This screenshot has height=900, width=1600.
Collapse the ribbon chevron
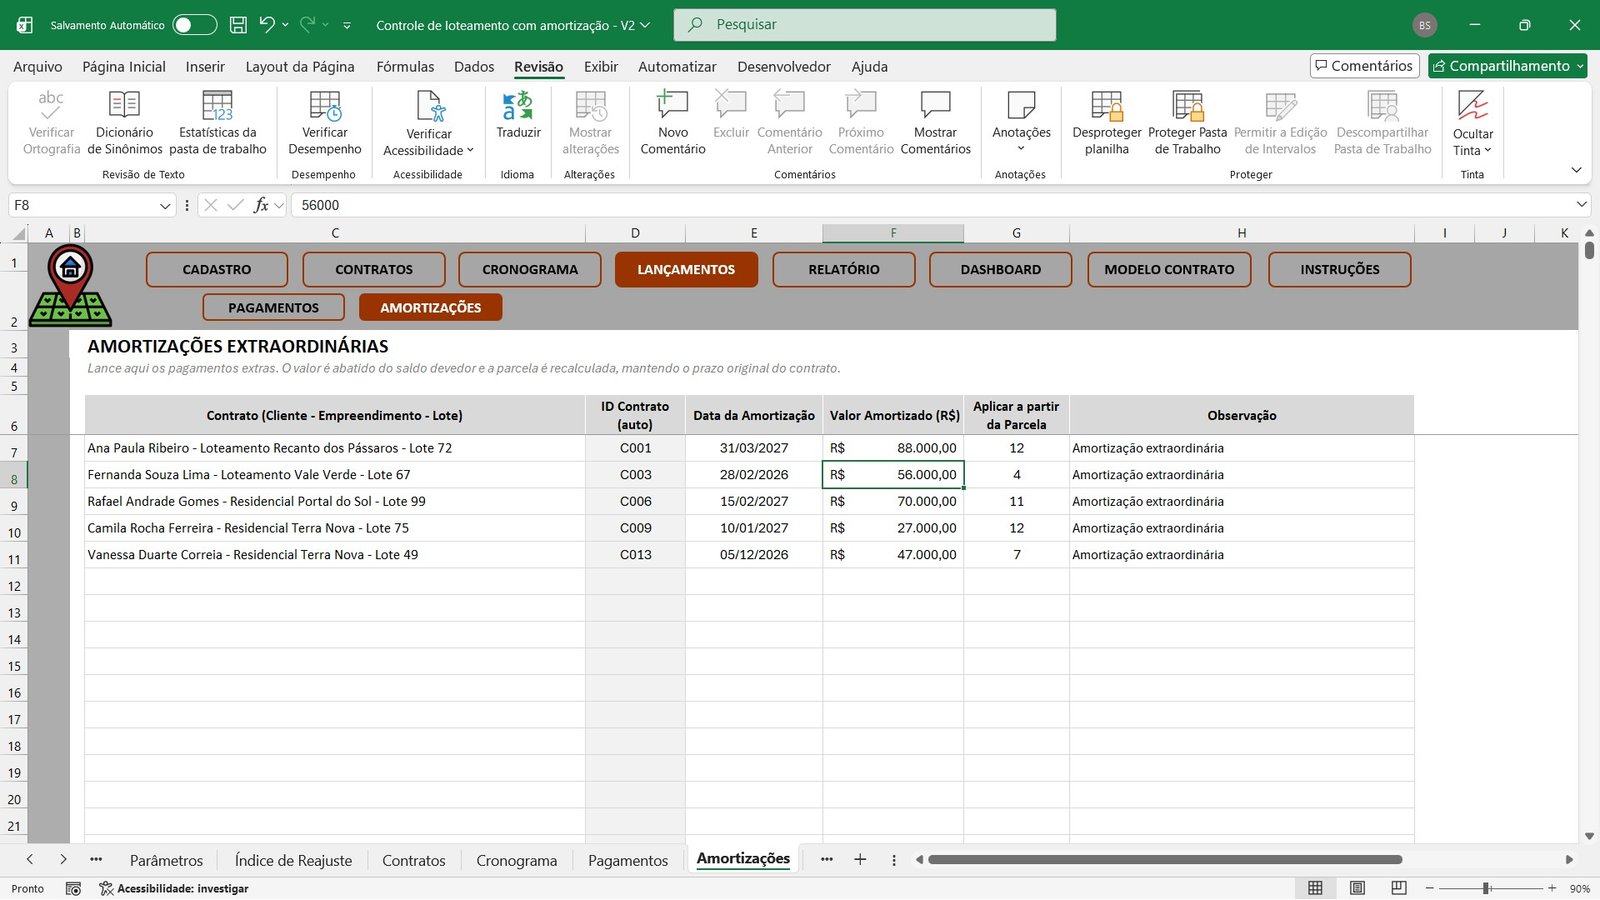[1576, 170]
